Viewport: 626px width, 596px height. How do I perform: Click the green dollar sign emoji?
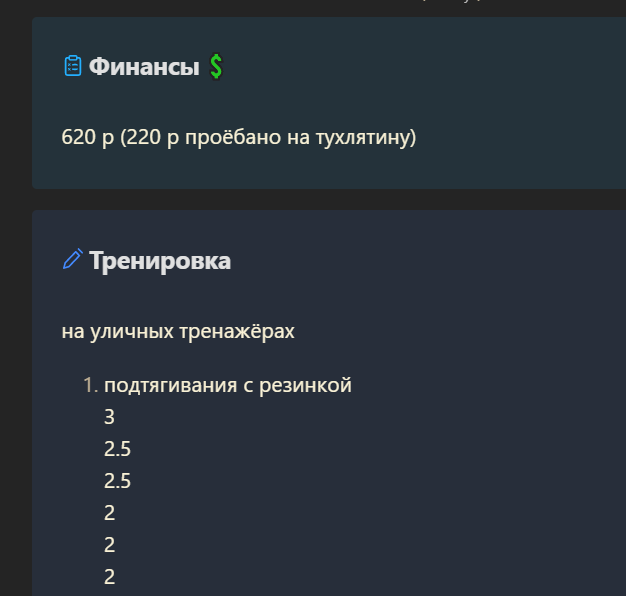tap(216, 66)
